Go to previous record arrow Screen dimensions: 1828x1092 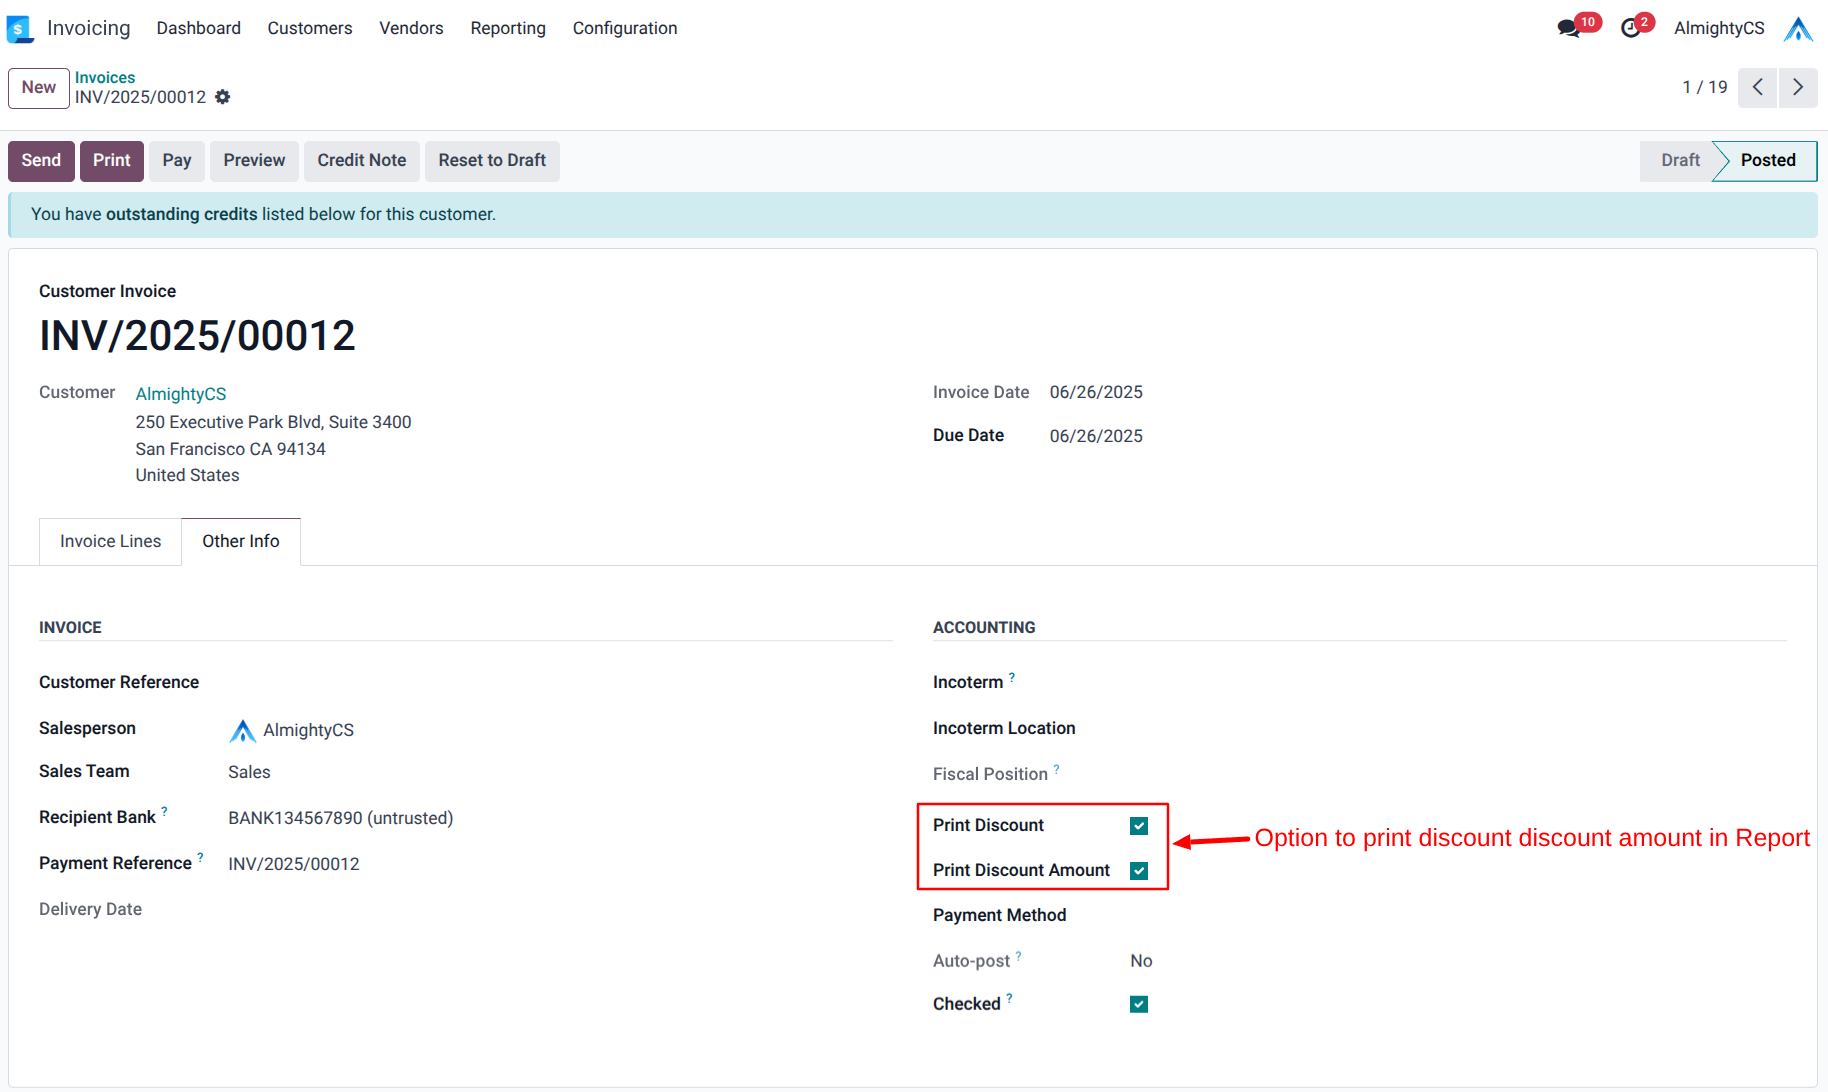pos(1757,87)
